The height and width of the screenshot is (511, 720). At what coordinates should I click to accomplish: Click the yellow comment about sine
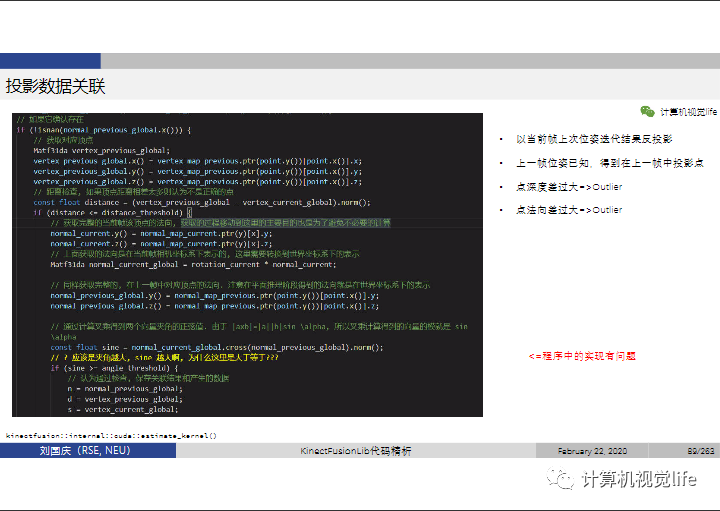tap(164, 358)
